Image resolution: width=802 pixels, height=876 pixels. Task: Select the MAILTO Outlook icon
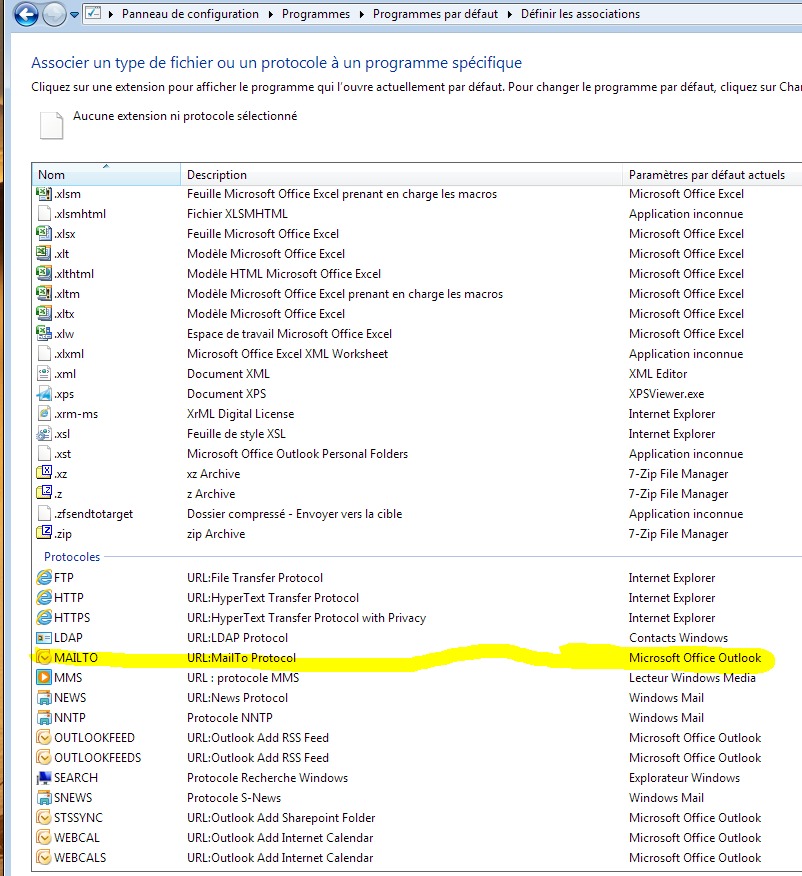coord(44,658)
